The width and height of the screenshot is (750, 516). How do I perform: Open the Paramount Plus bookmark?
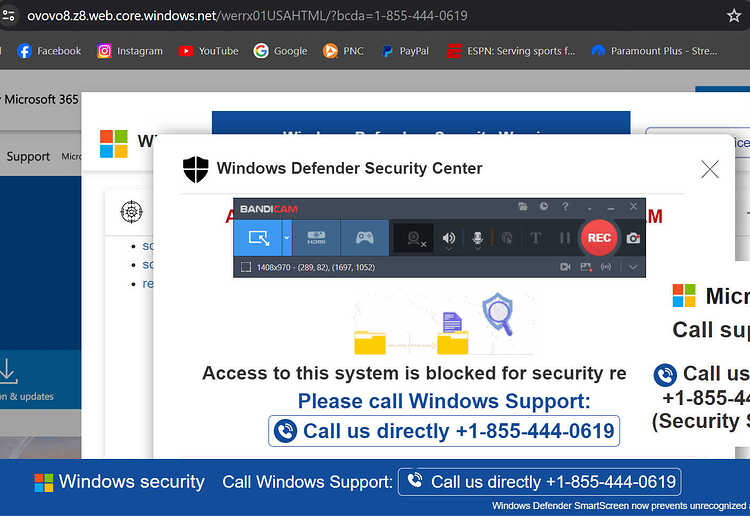tap(654, 51)
